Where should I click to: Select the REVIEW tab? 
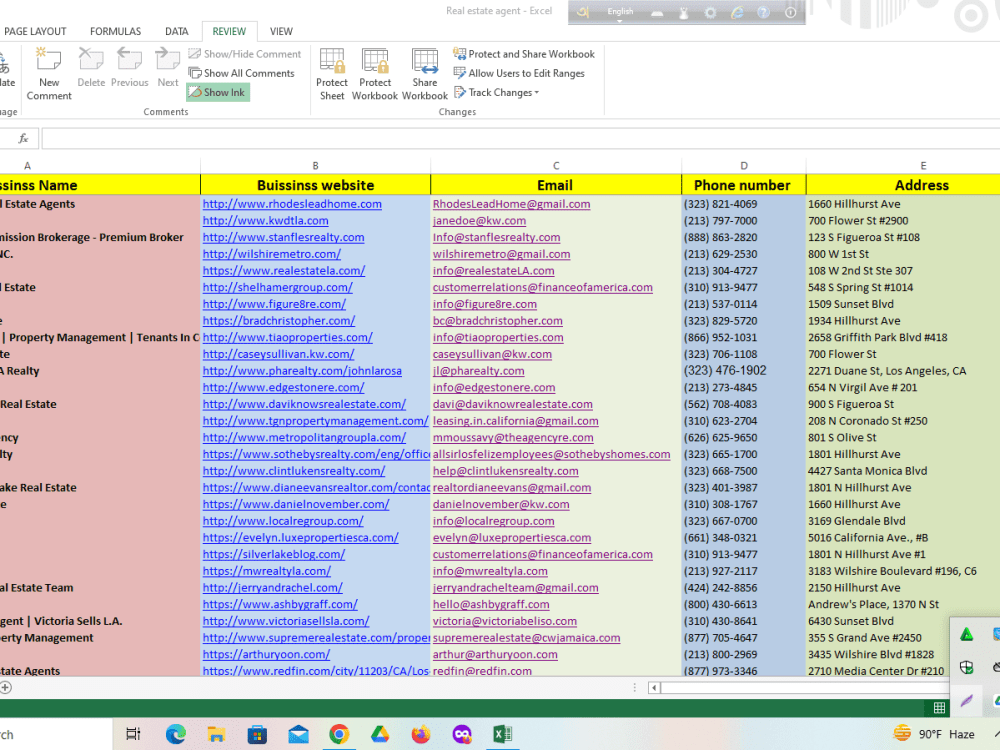(229, 31)
